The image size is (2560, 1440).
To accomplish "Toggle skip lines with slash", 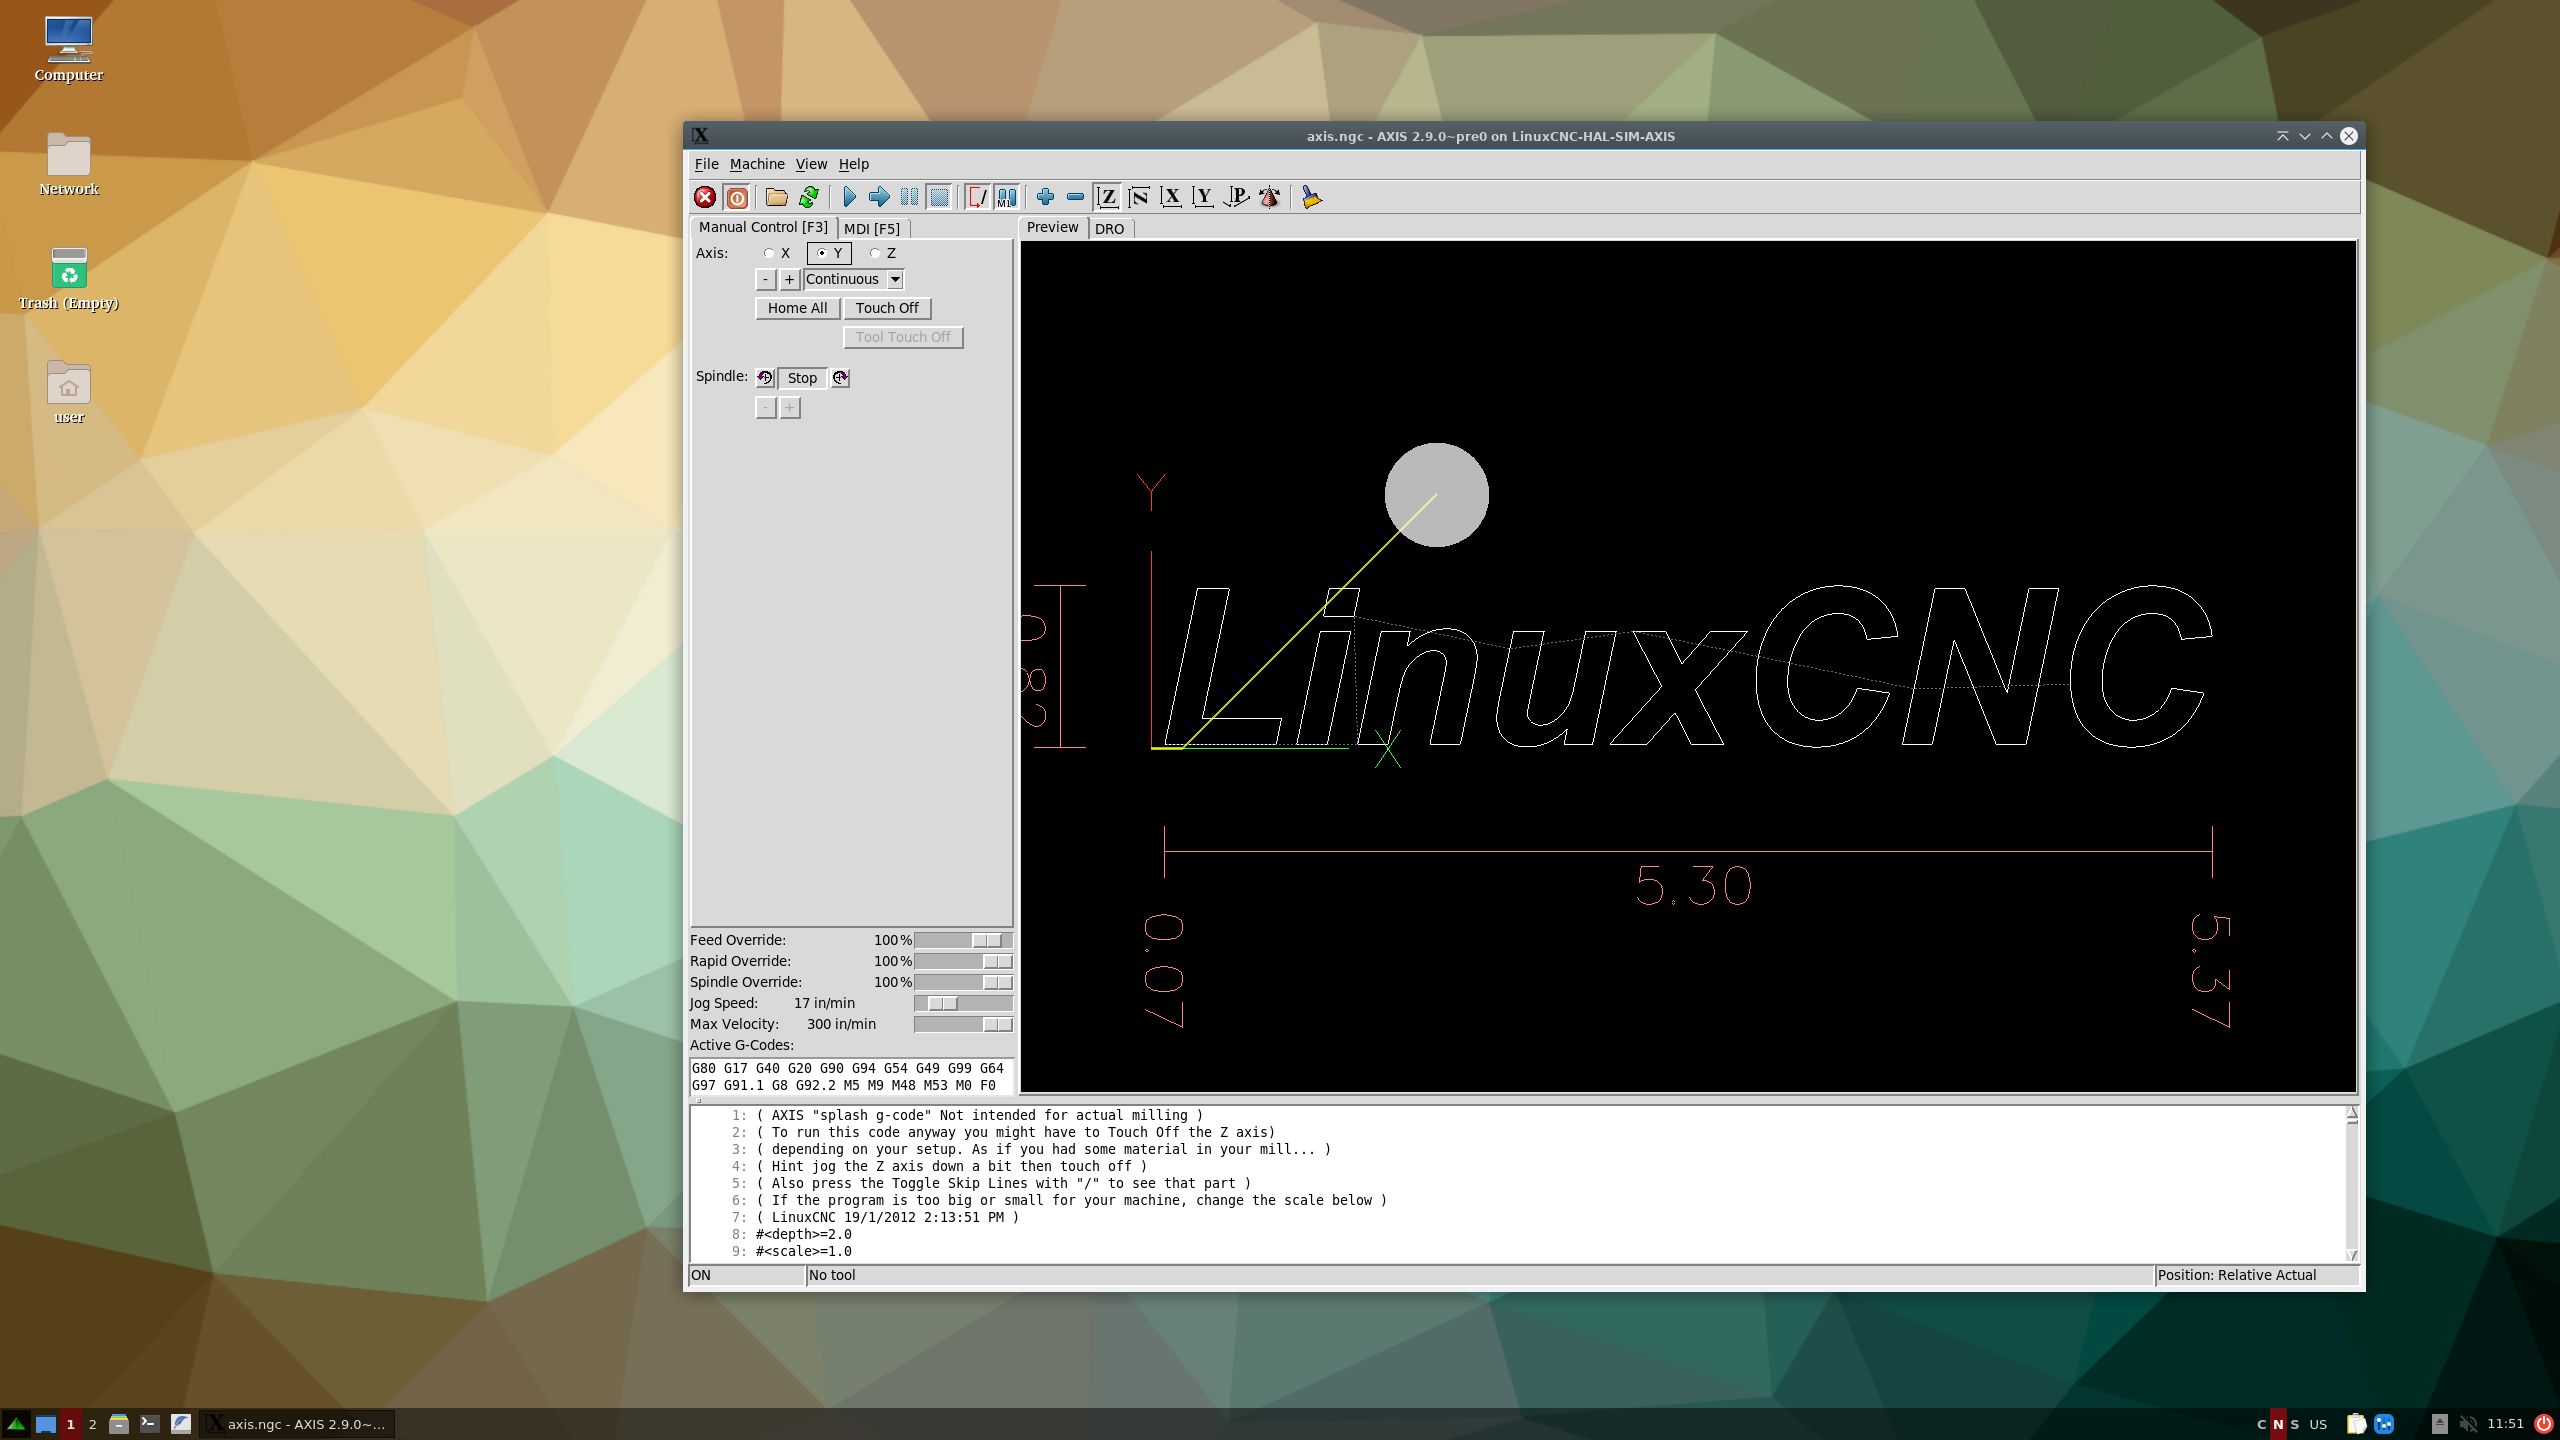I will 977,197.
